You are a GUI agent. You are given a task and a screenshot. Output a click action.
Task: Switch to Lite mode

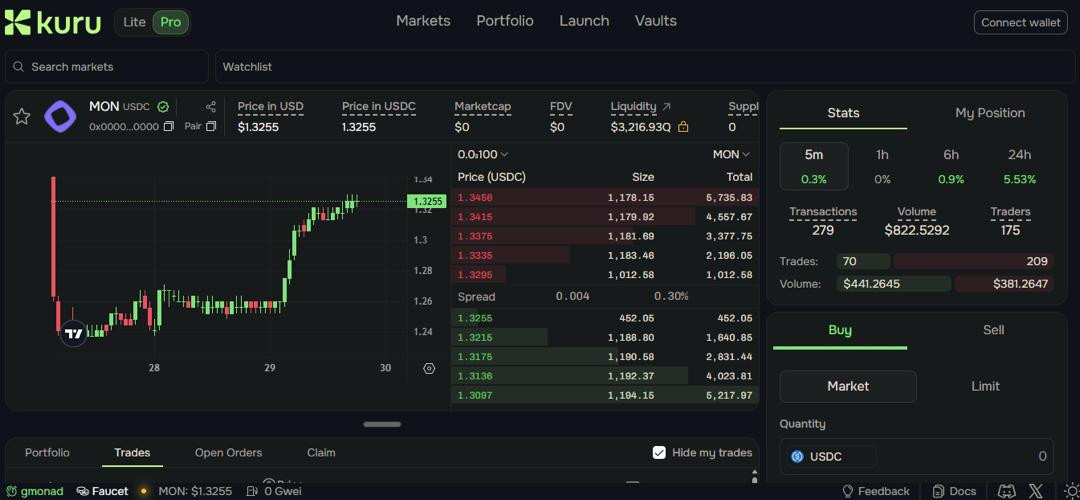point(134,22)
